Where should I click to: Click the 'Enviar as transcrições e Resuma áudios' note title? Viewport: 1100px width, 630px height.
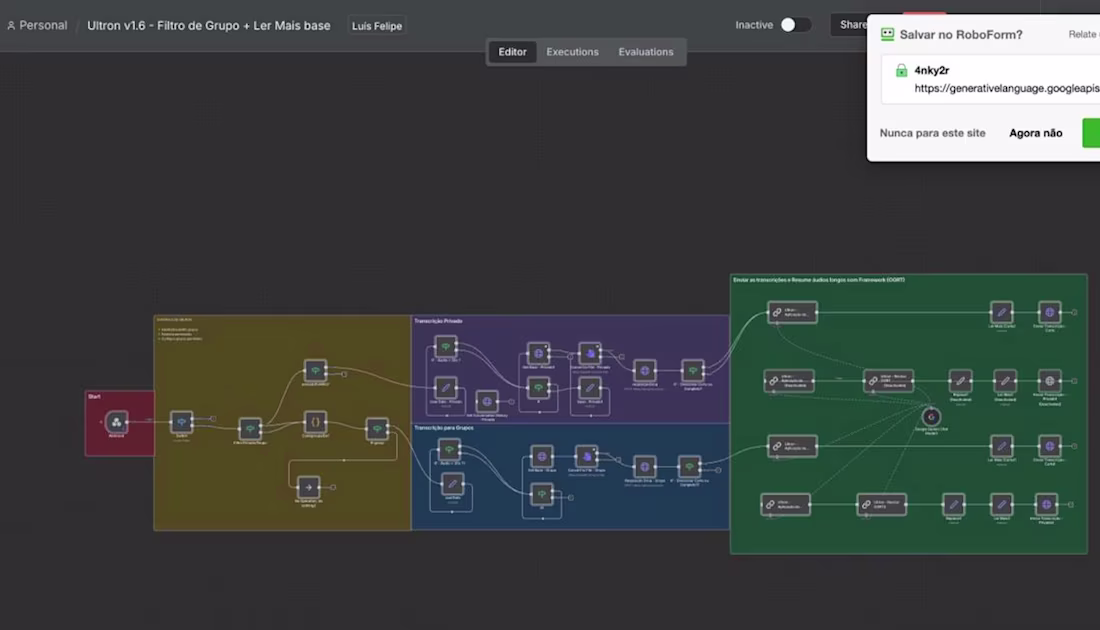(819, 279)
